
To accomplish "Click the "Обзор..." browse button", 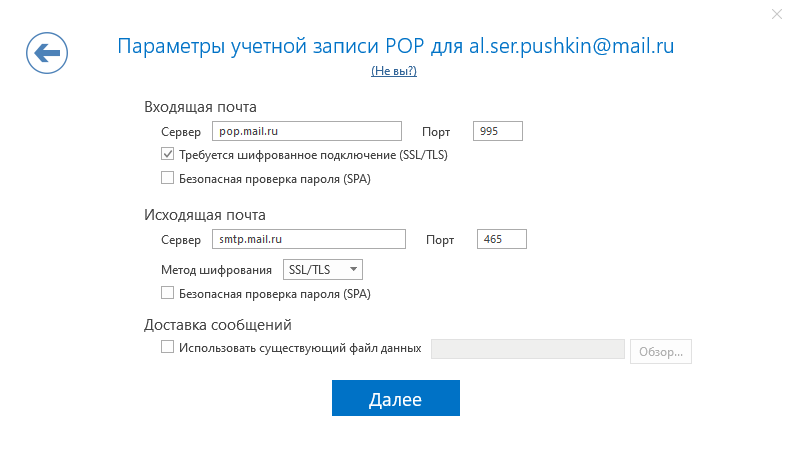I will 661,352.
